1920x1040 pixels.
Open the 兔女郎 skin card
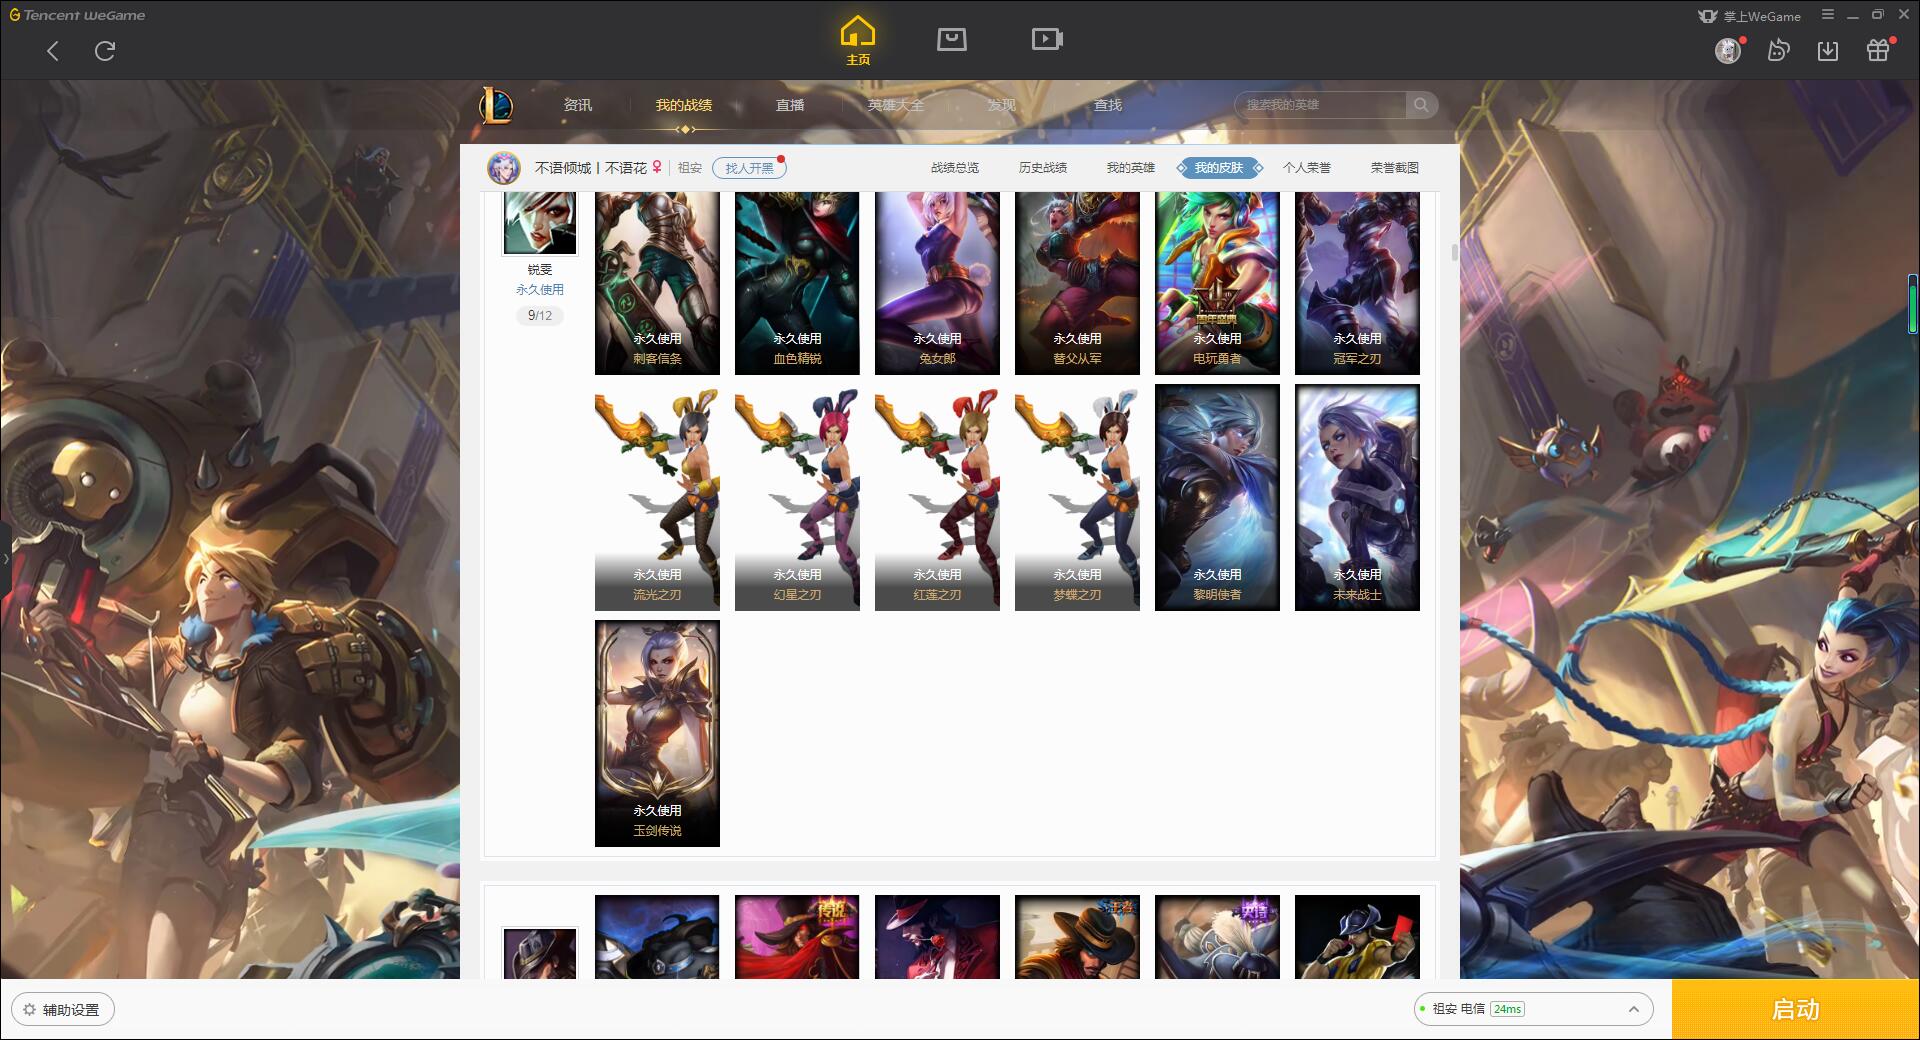(937, 283)
